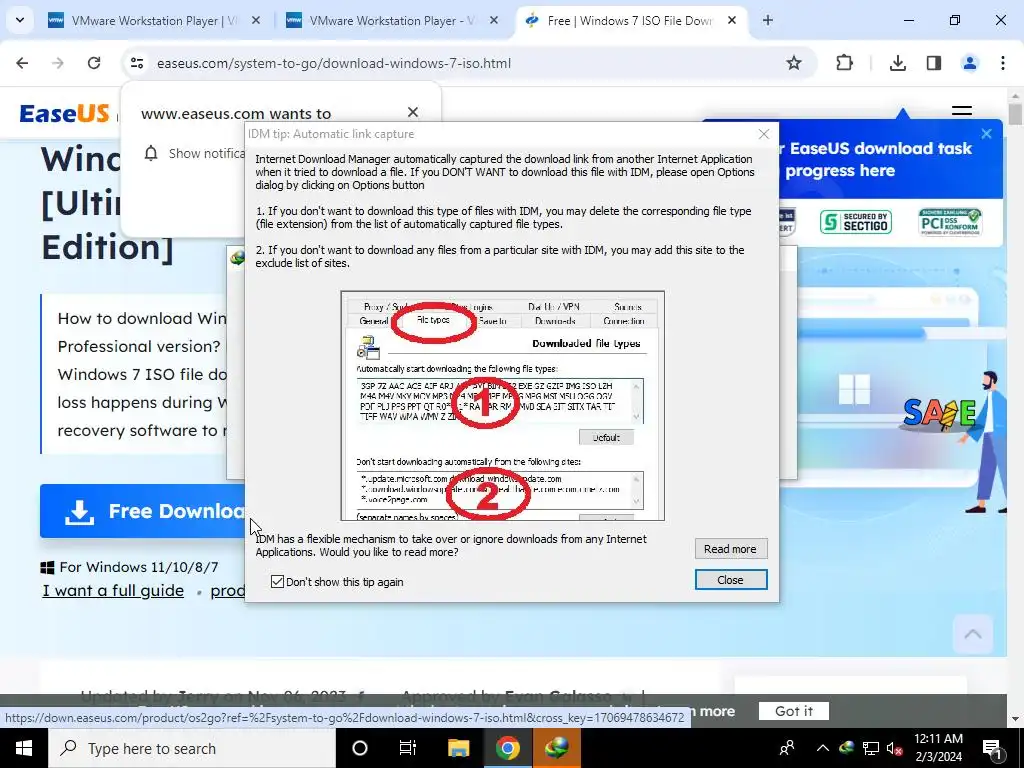Accept cookies with Got it button

point(793,711)
